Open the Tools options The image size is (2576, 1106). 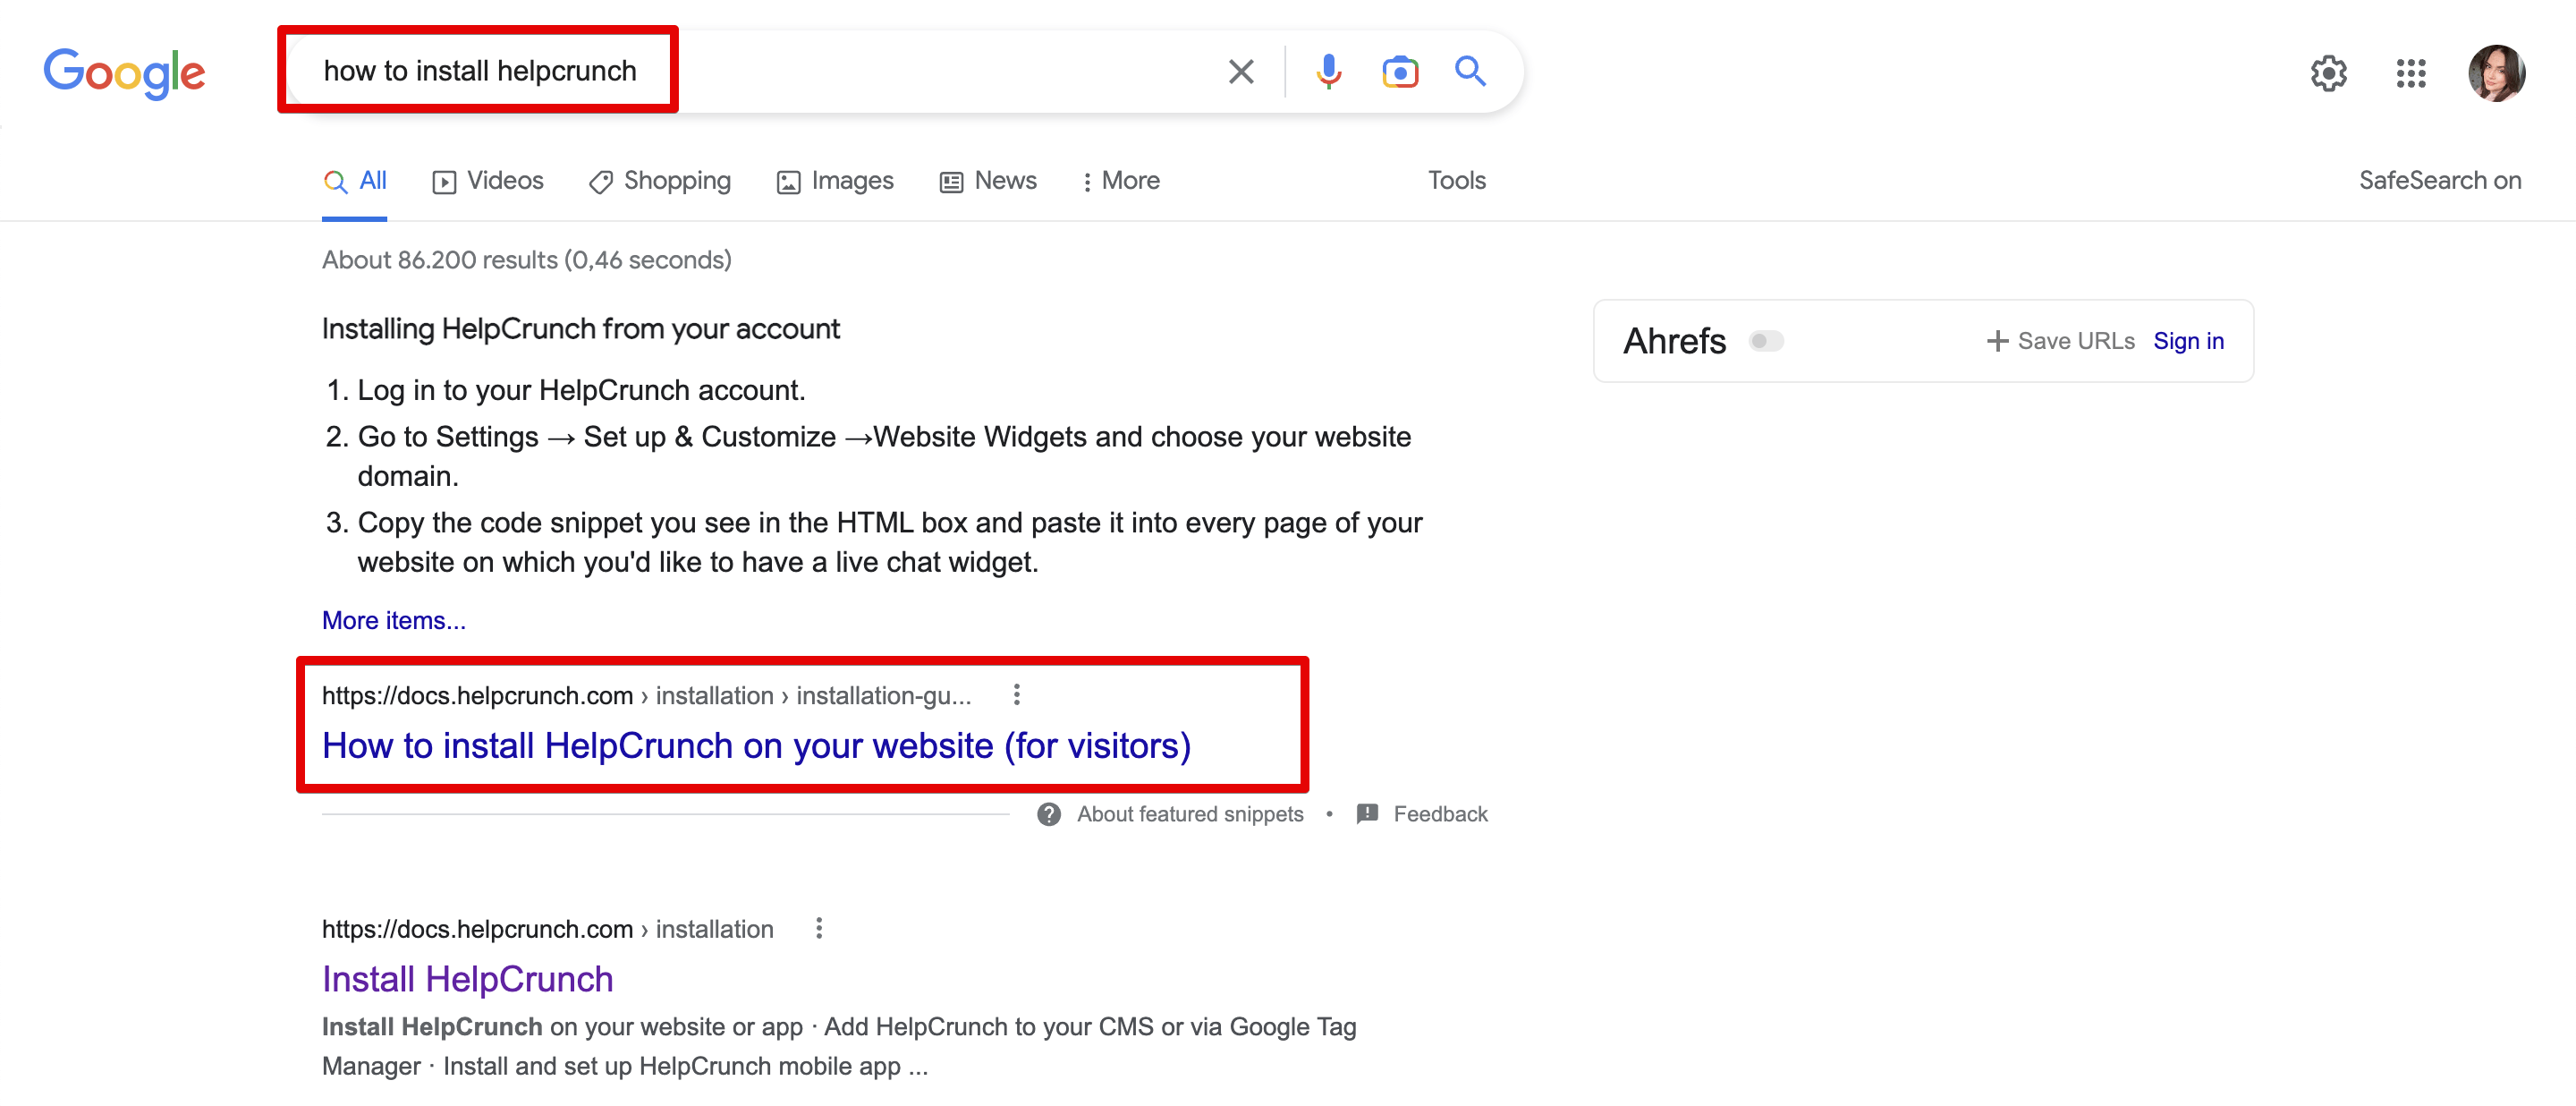click(x=1456, y=181)
